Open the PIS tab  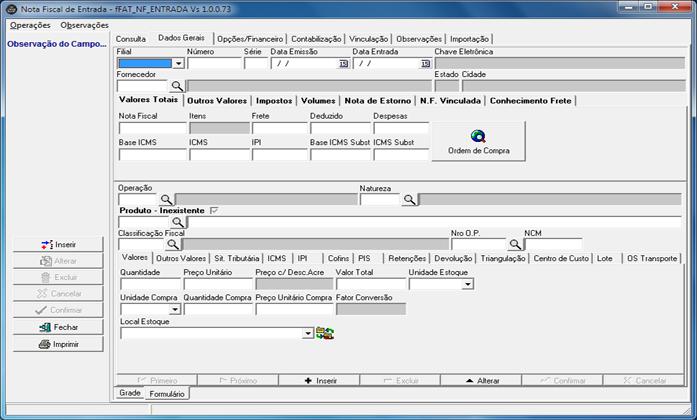(x=364, y=259)
